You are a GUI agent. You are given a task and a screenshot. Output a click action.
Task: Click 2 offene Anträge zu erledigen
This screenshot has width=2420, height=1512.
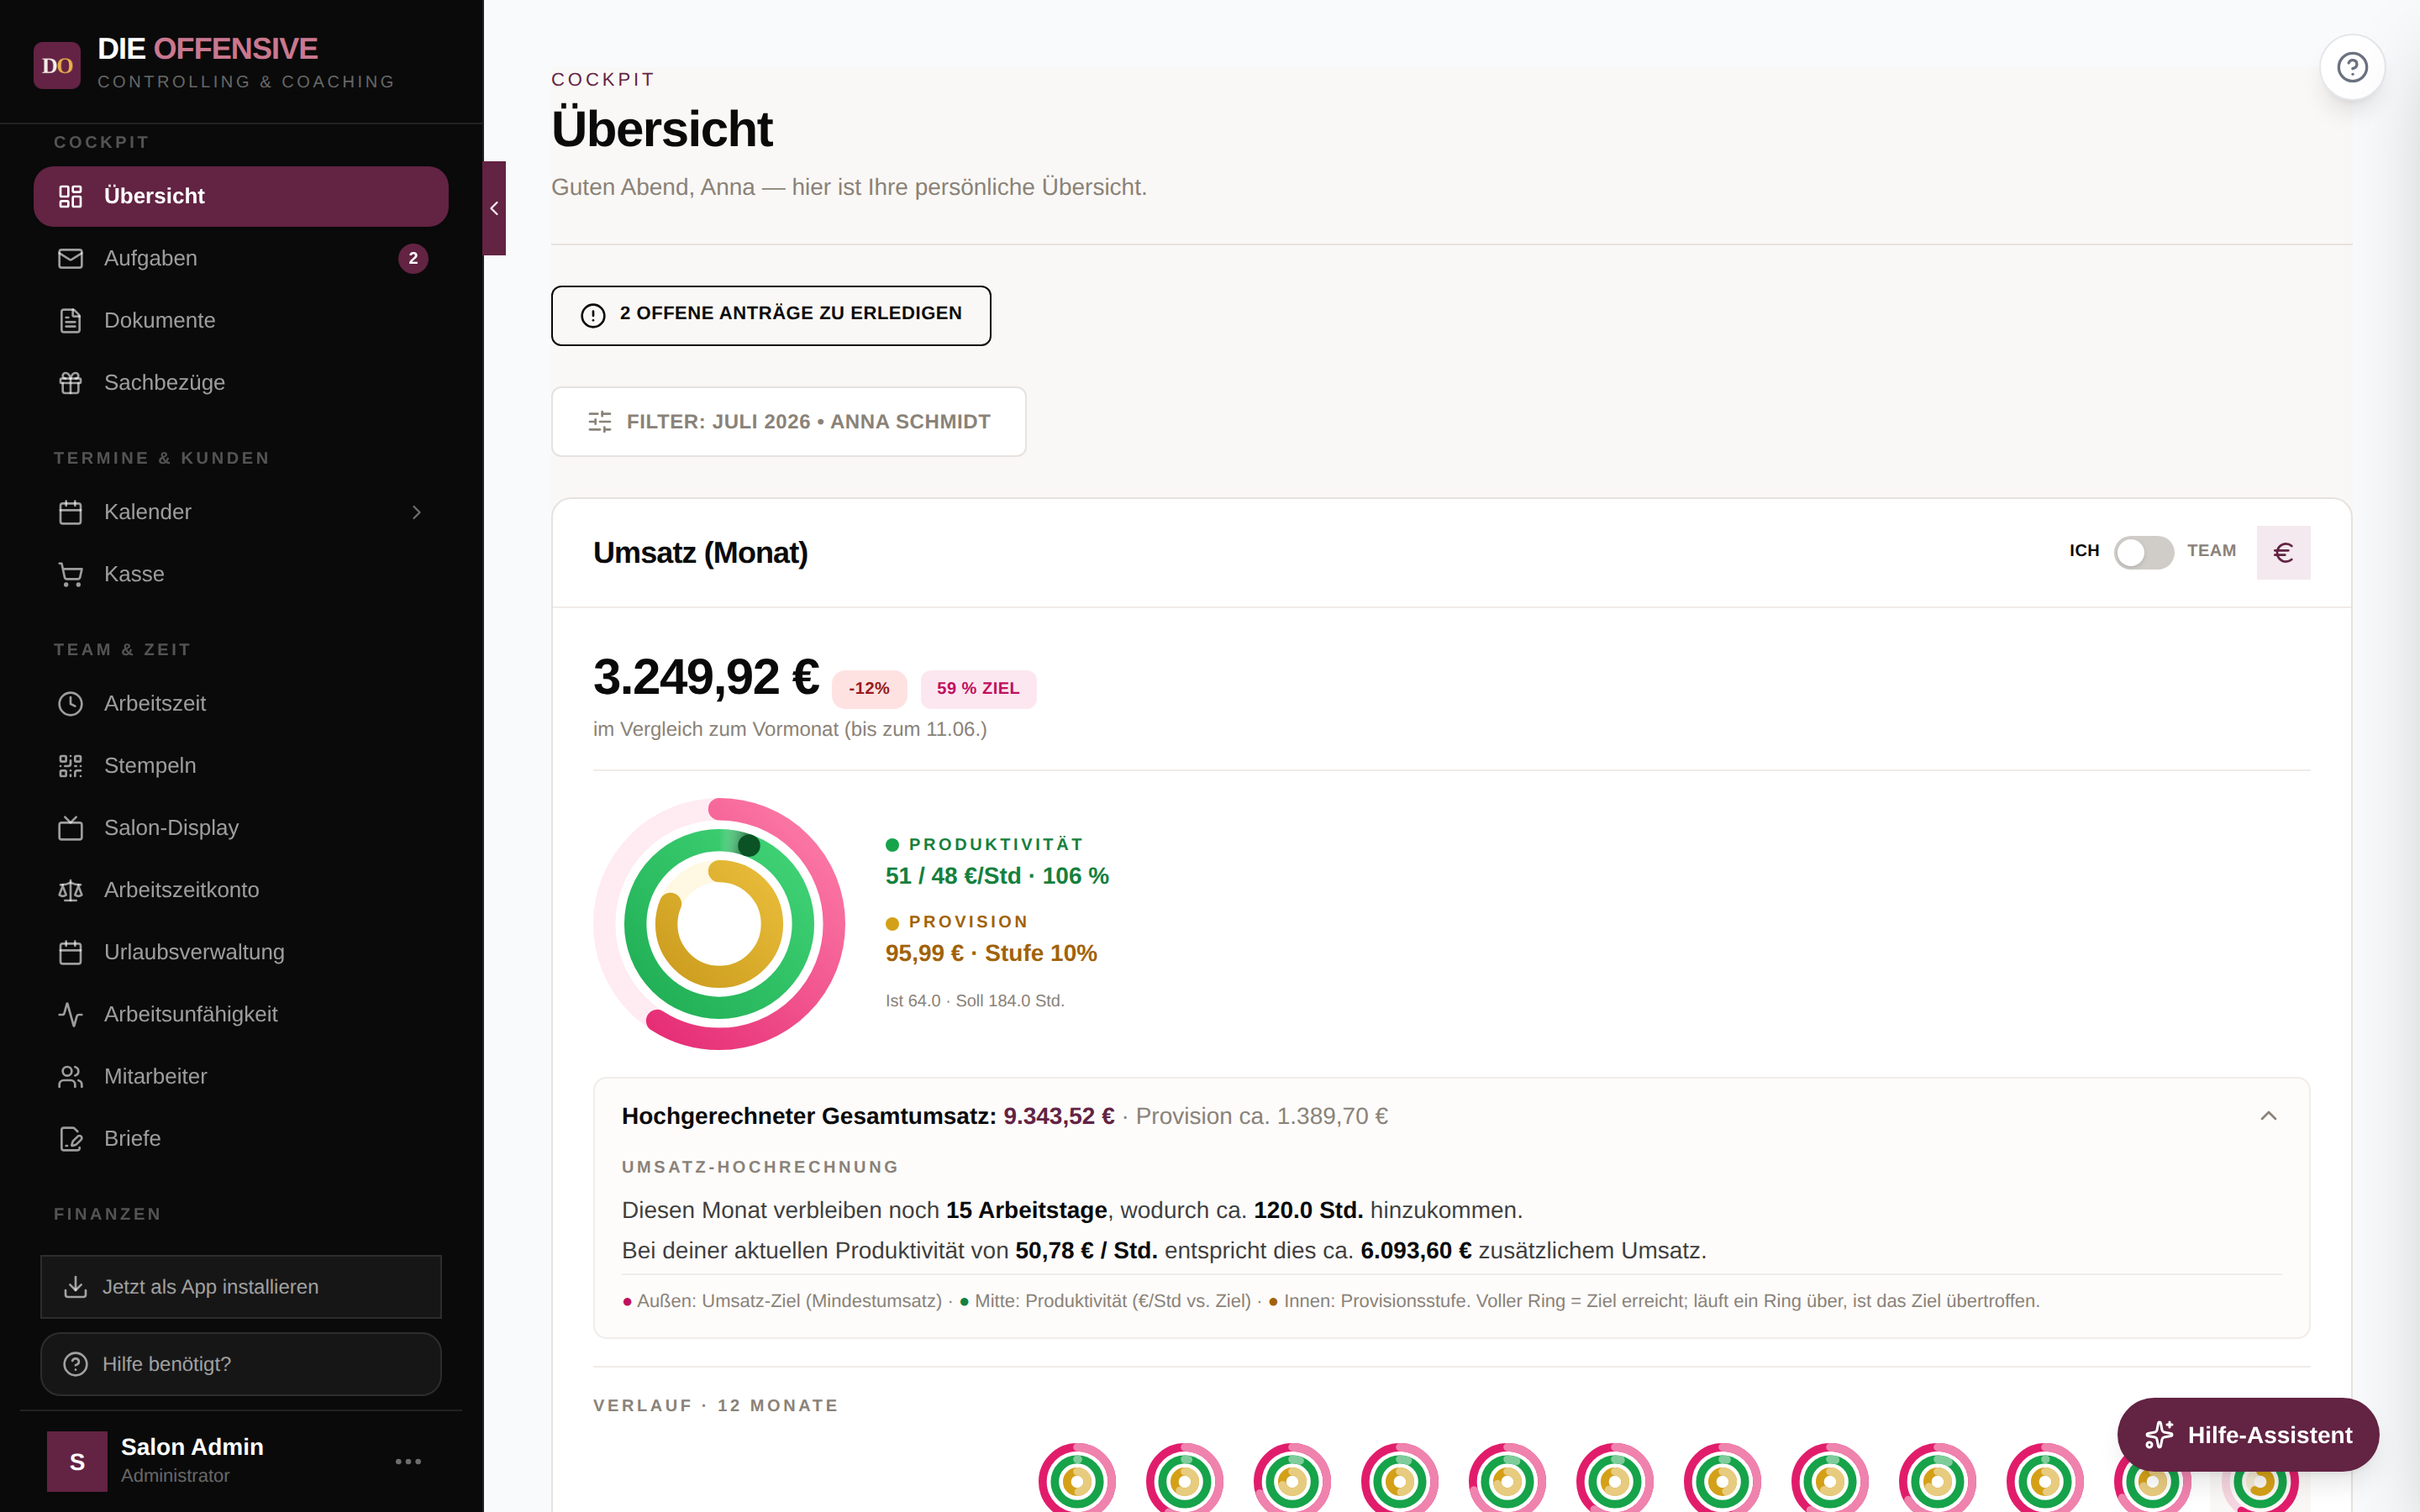pos(771,315)
